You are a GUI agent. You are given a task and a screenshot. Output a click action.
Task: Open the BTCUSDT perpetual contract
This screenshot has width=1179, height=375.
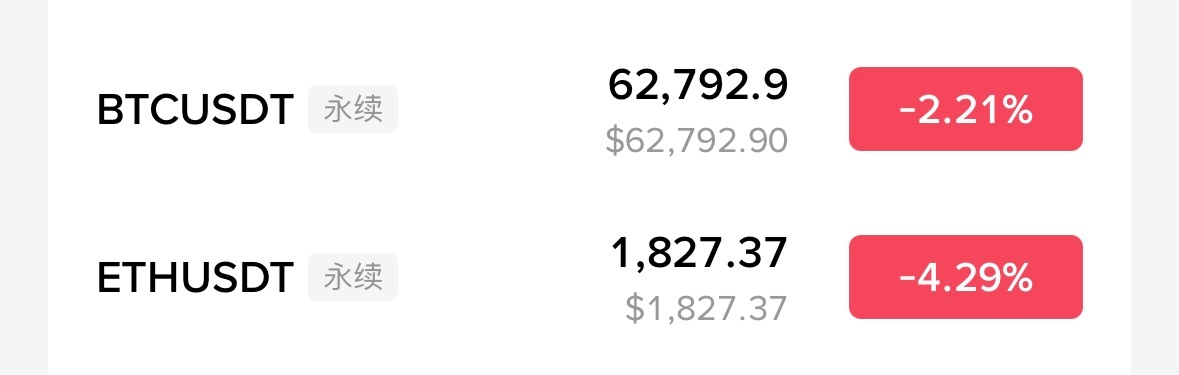tap(590, 110)
